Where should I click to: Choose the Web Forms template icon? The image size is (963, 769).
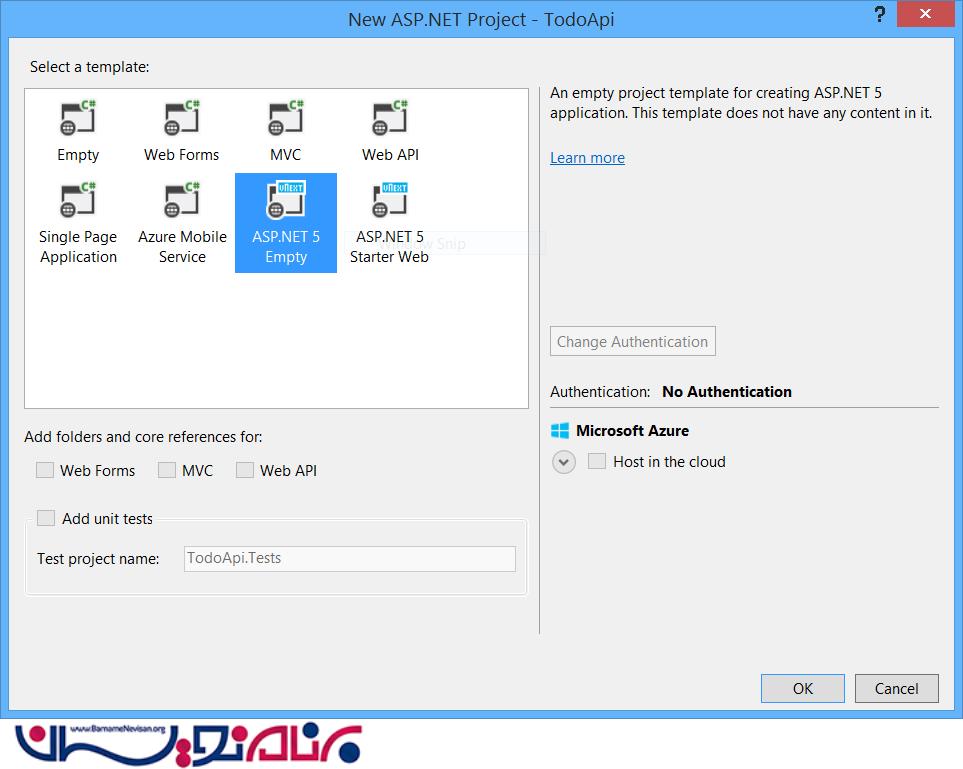(x=181, y=119)
